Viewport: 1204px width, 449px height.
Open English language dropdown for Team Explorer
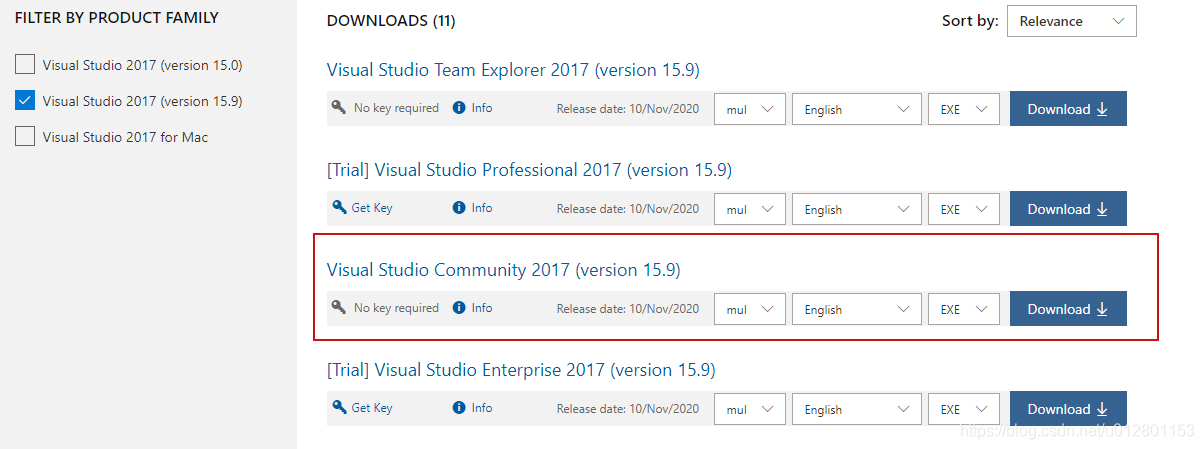pos(856,109)
